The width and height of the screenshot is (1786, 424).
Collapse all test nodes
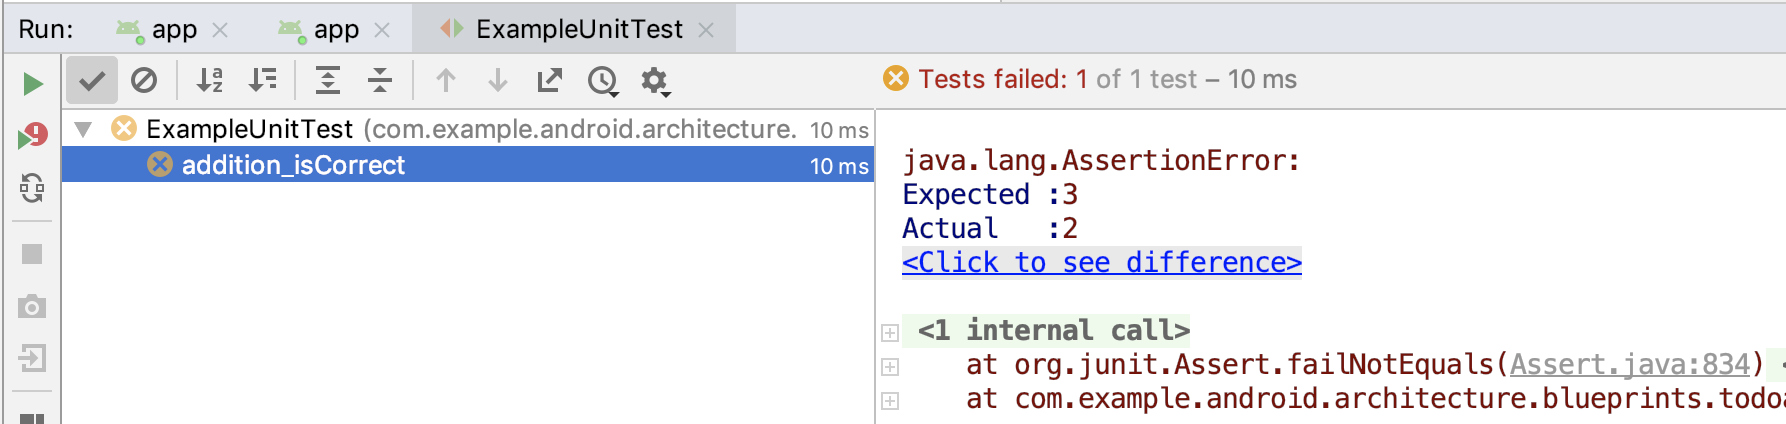(380, 80)
